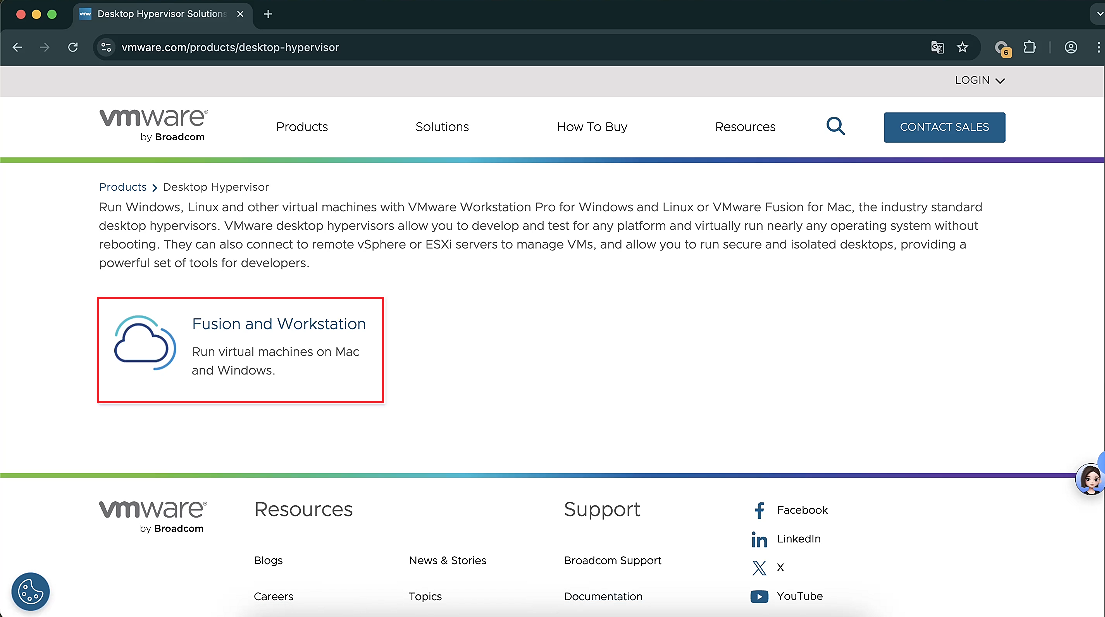This screenshot has height=617, width=1105.
Task: Go to the Products breadcrumb link
Action: (x=123, y=187)
